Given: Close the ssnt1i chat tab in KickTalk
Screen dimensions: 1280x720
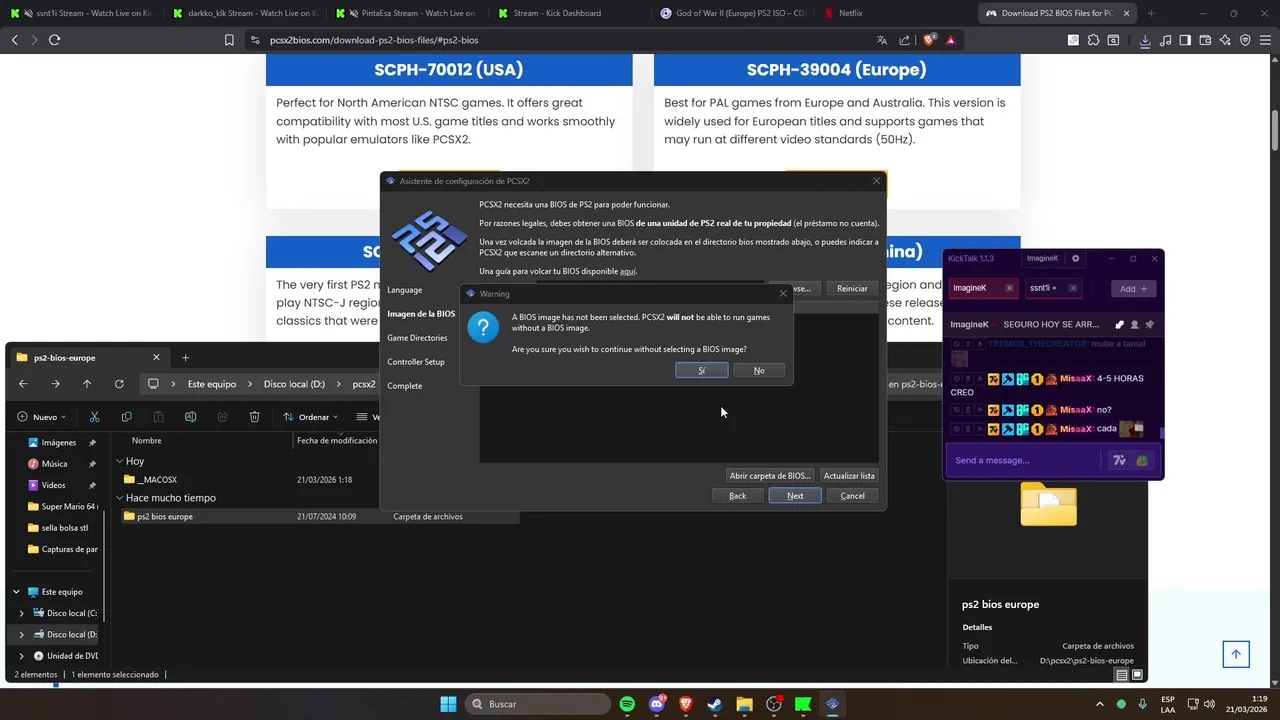Looking at the screenshot, I should 1073,288.
